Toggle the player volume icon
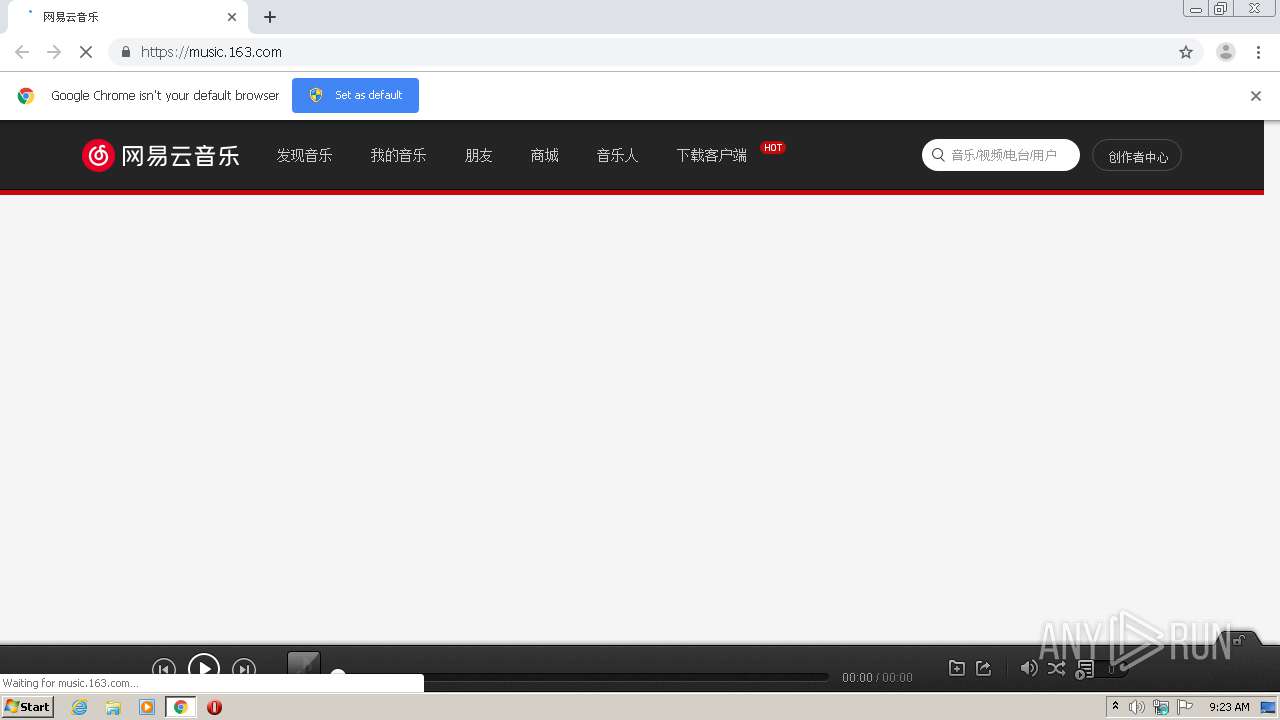This screenshot has width=1280, height=720. [x=1028, y=668]
